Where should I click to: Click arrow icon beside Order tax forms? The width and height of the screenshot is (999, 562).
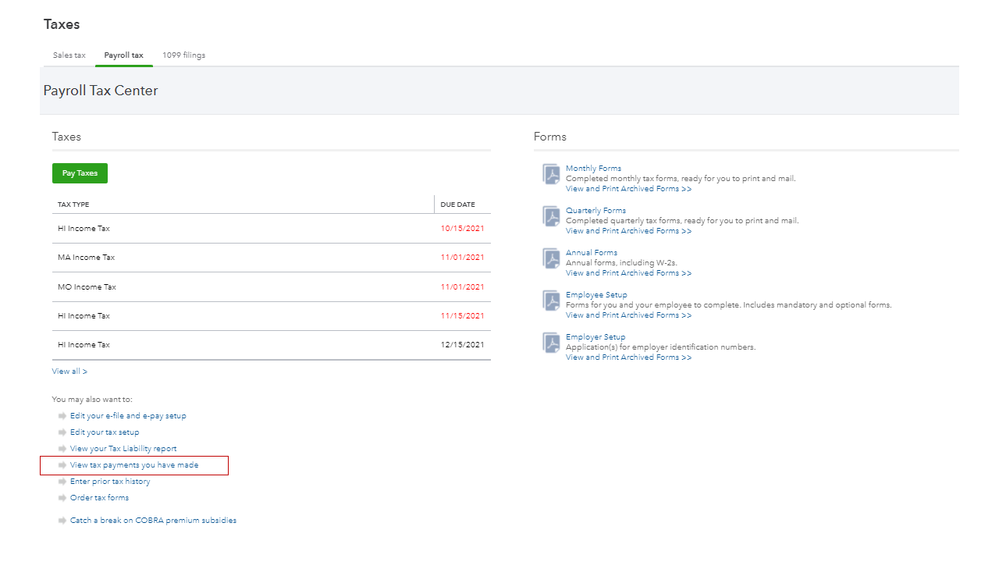tap(62, 498)
